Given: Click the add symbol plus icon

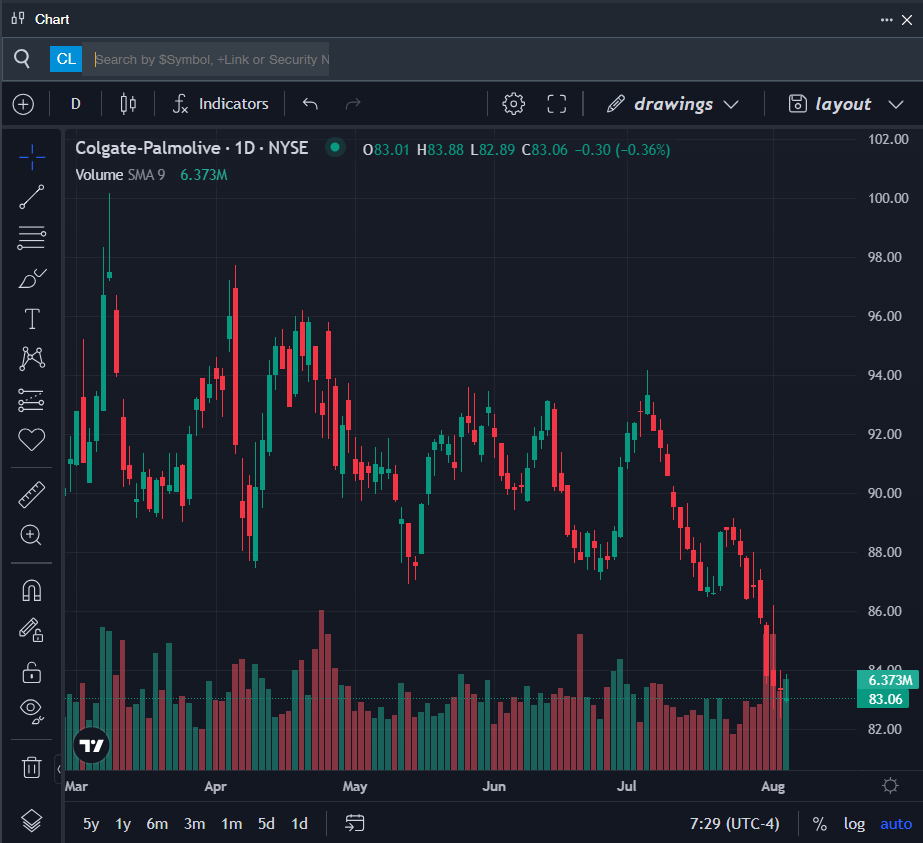Looking at the screenshot, I should pos(24,104).
